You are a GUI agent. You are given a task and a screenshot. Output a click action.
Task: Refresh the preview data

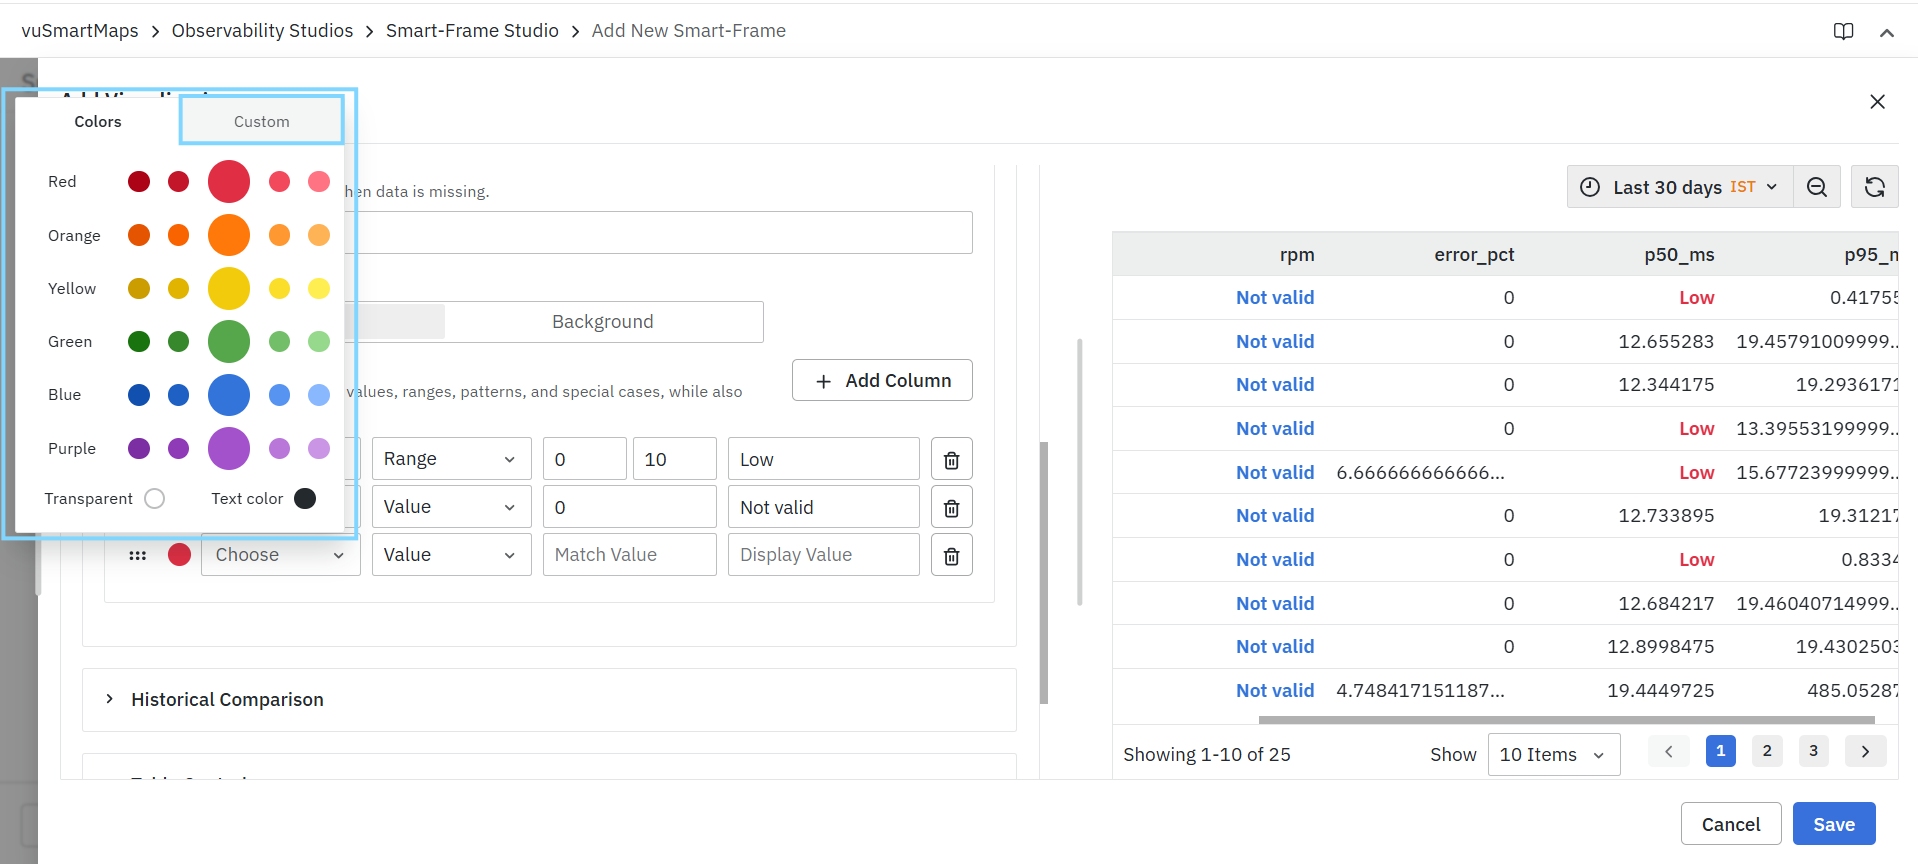(1875, 187)
